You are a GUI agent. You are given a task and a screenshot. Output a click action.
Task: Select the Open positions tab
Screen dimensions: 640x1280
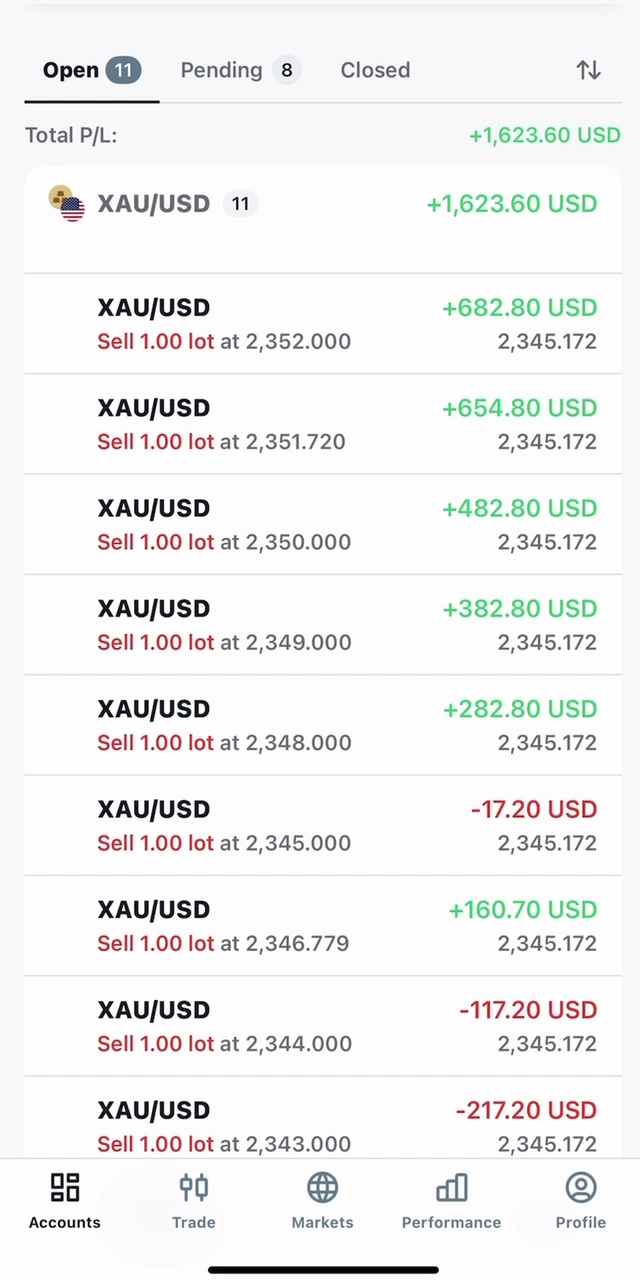click(91, 70)
